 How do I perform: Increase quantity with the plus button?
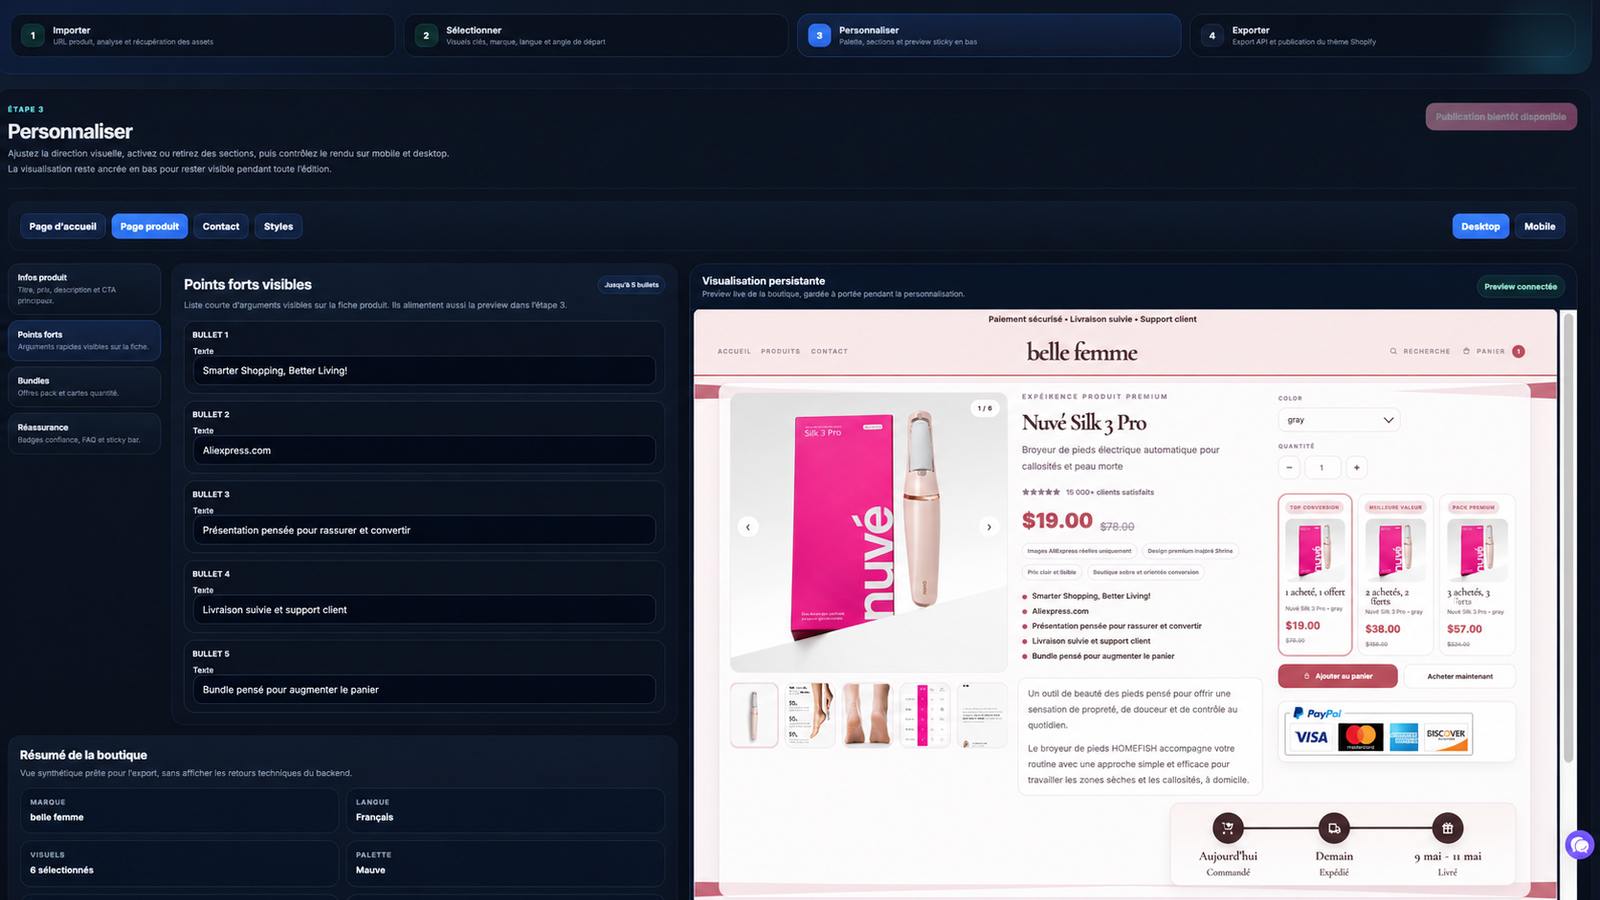click(1356, 467)
